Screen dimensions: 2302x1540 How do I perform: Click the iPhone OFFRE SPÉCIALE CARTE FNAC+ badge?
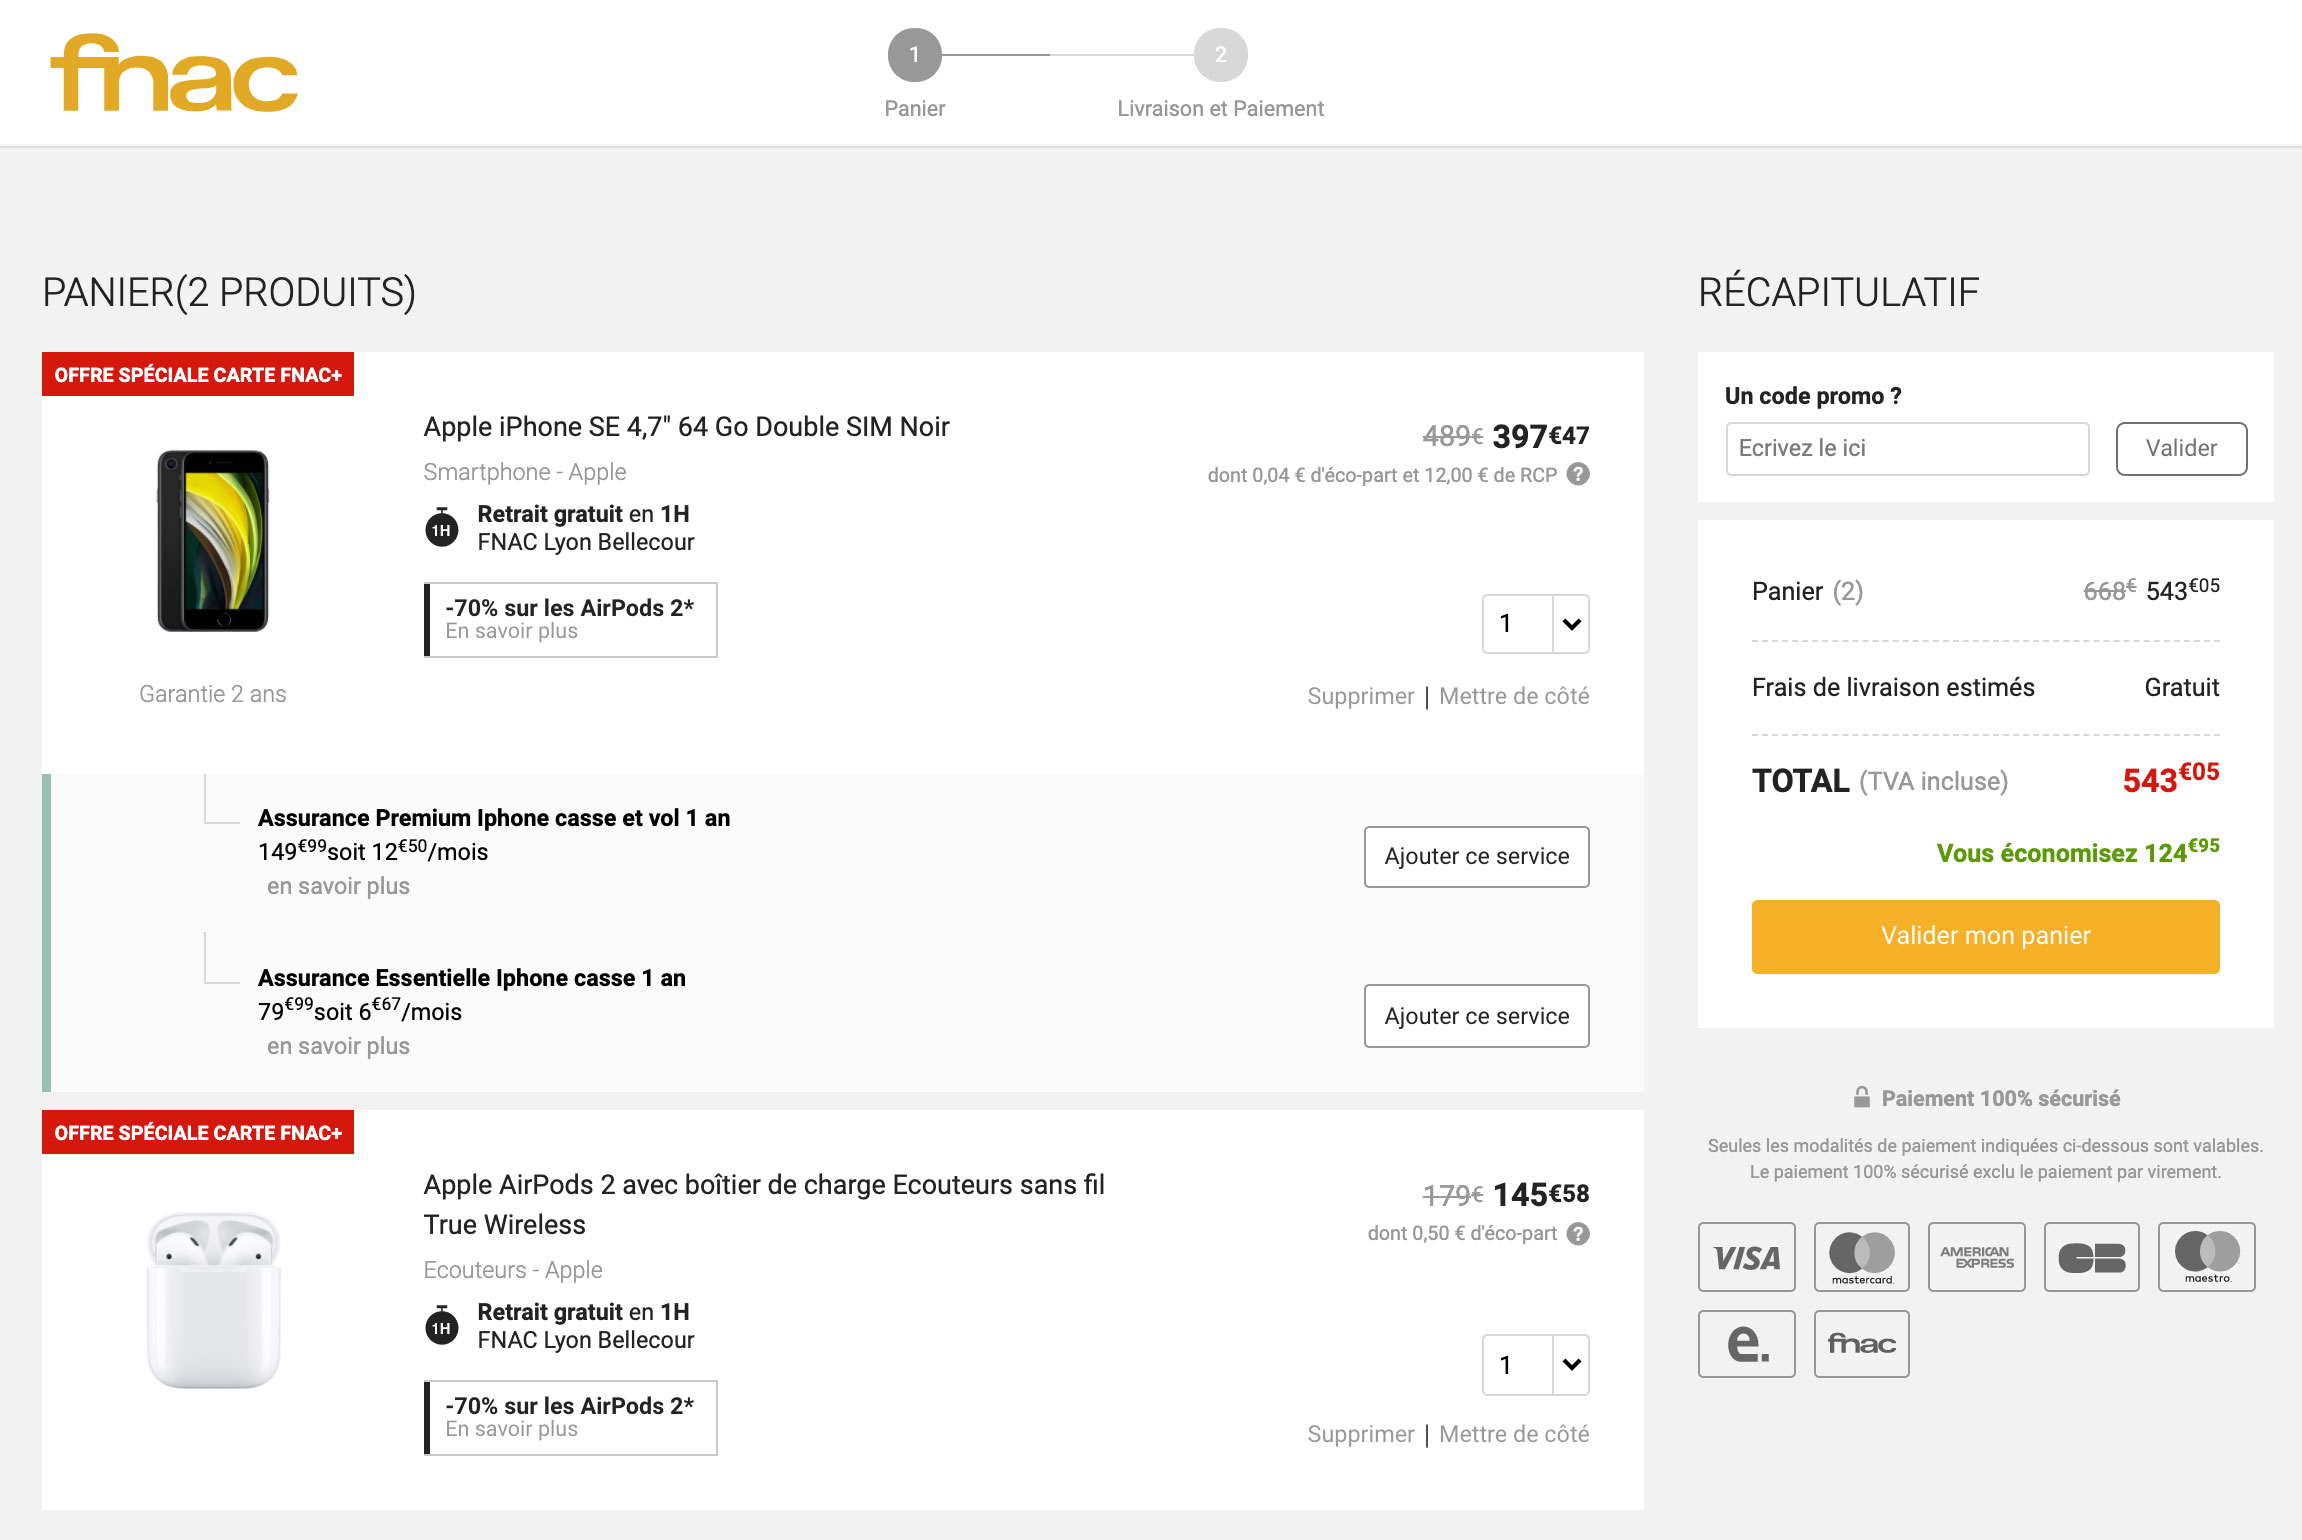coord(198,375)
